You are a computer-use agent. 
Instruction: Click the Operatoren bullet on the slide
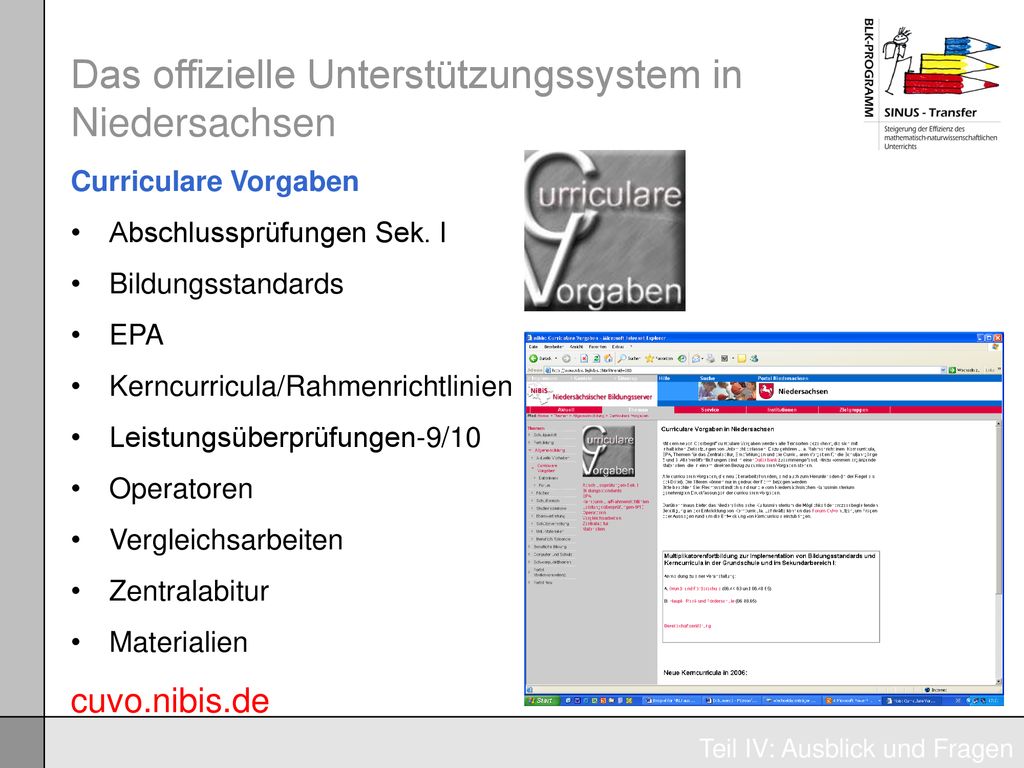[181, 489]
